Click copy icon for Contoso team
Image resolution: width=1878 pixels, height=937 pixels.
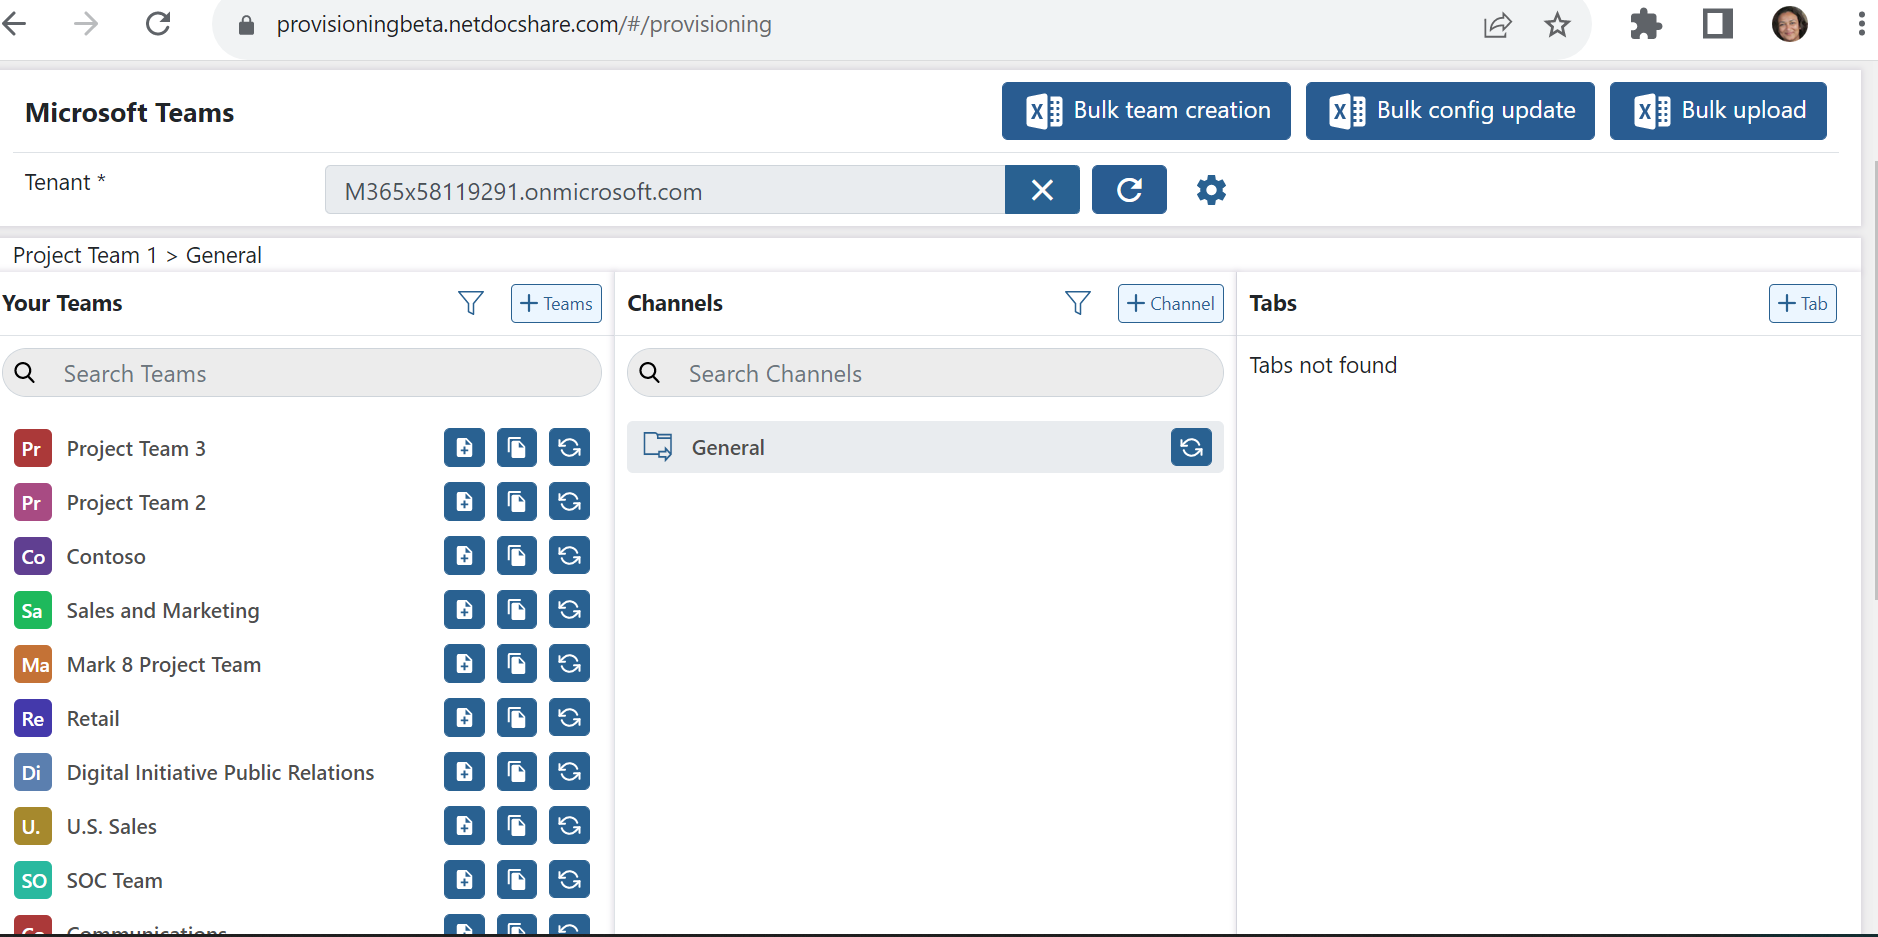[x=517, y=556]
